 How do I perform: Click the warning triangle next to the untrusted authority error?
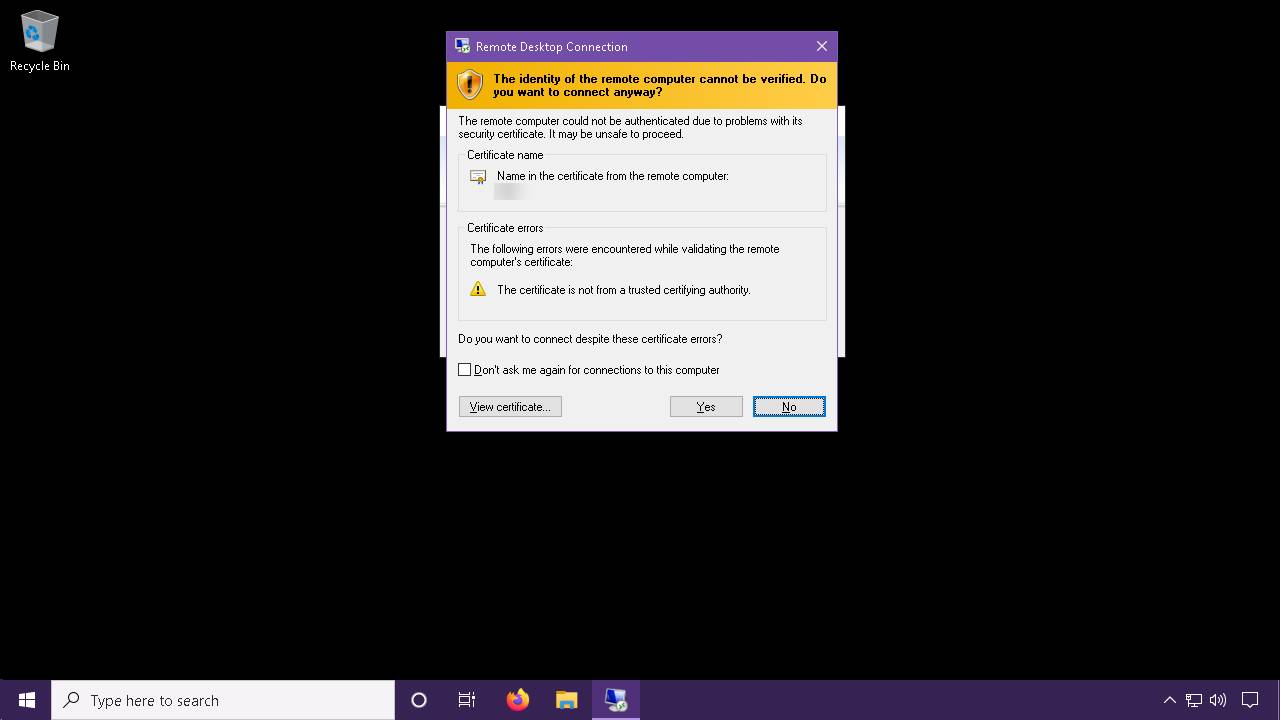[478, 289]
